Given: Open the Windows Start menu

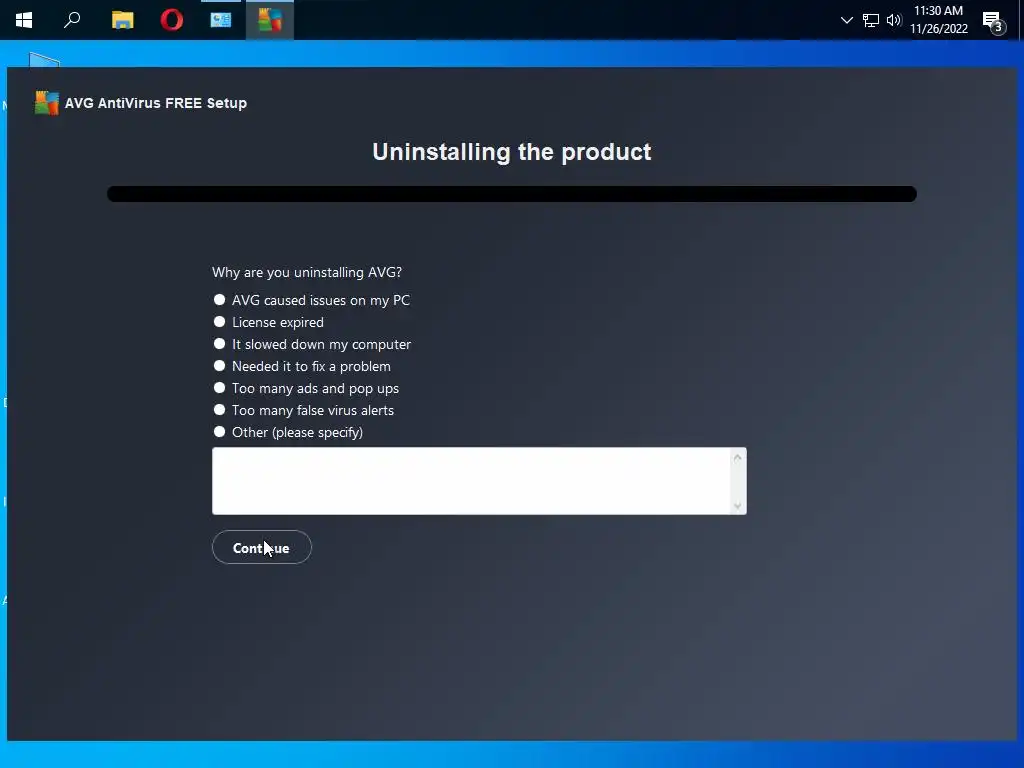Looking at the screenshot, I should 24,20.
